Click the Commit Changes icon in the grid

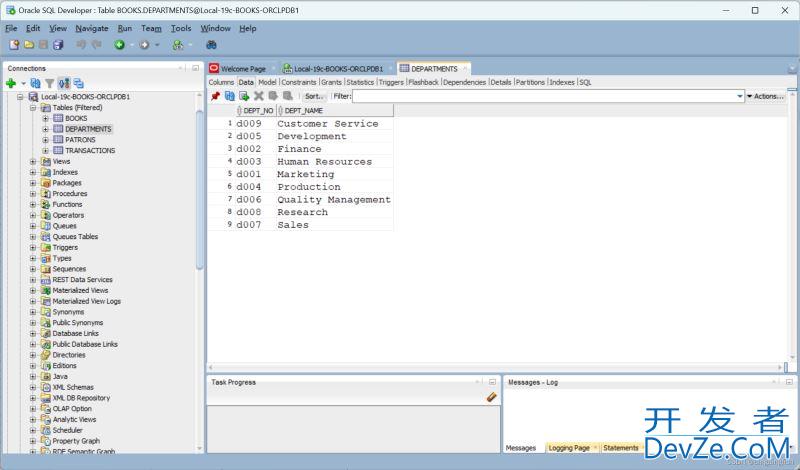[x=273, y=96]
